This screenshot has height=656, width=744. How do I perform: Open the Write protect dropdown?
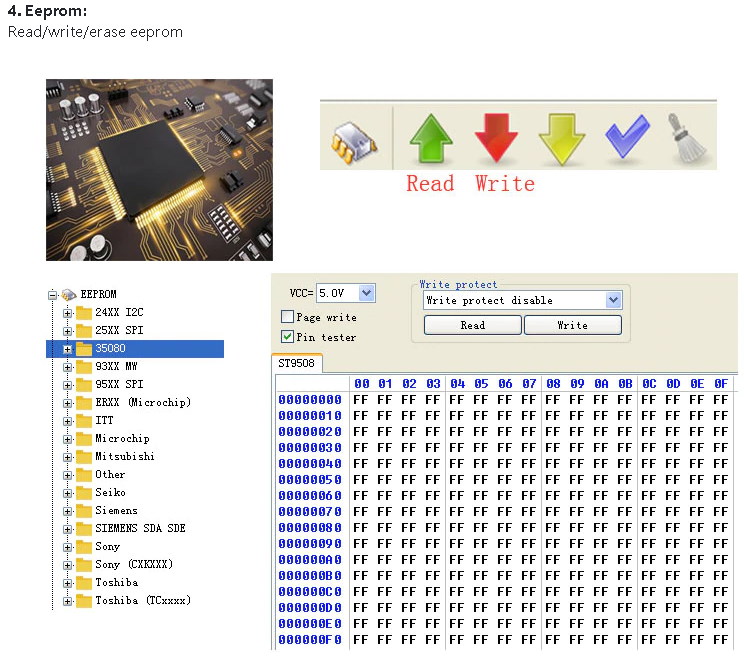[x=613, y=300]
